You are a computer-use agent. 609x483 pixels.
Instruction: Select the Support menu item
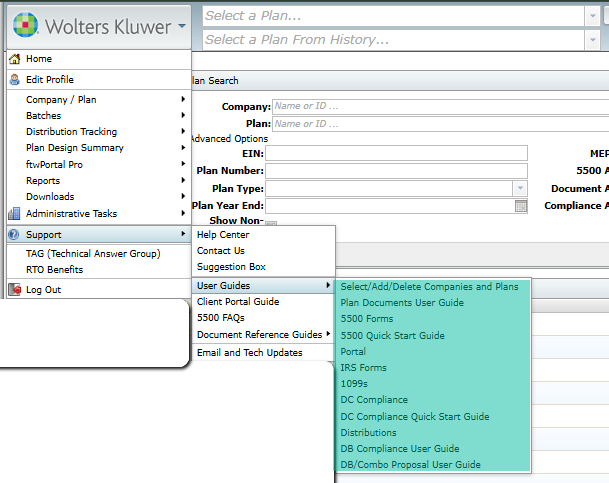[99, 235]
